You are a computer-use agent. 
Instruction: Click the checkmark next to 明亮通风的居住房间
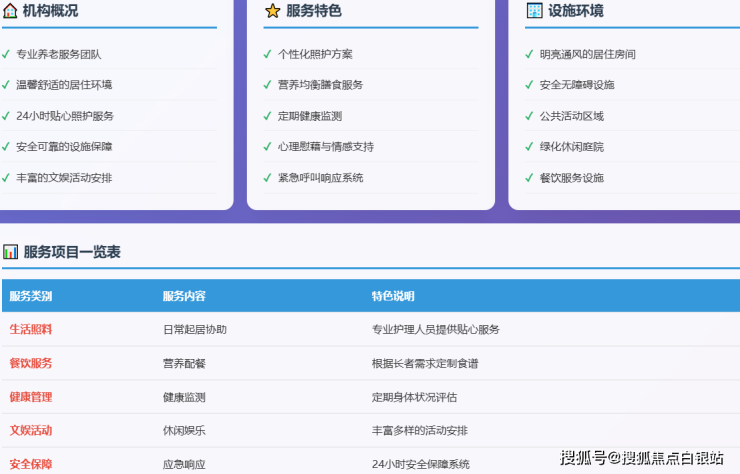click(529, 54)
